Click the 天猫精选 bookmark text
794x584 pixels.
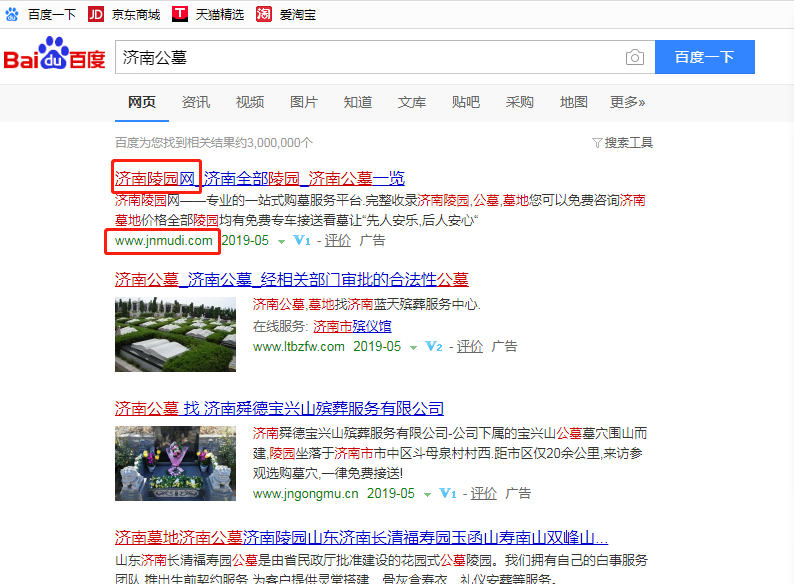point(220,15)
